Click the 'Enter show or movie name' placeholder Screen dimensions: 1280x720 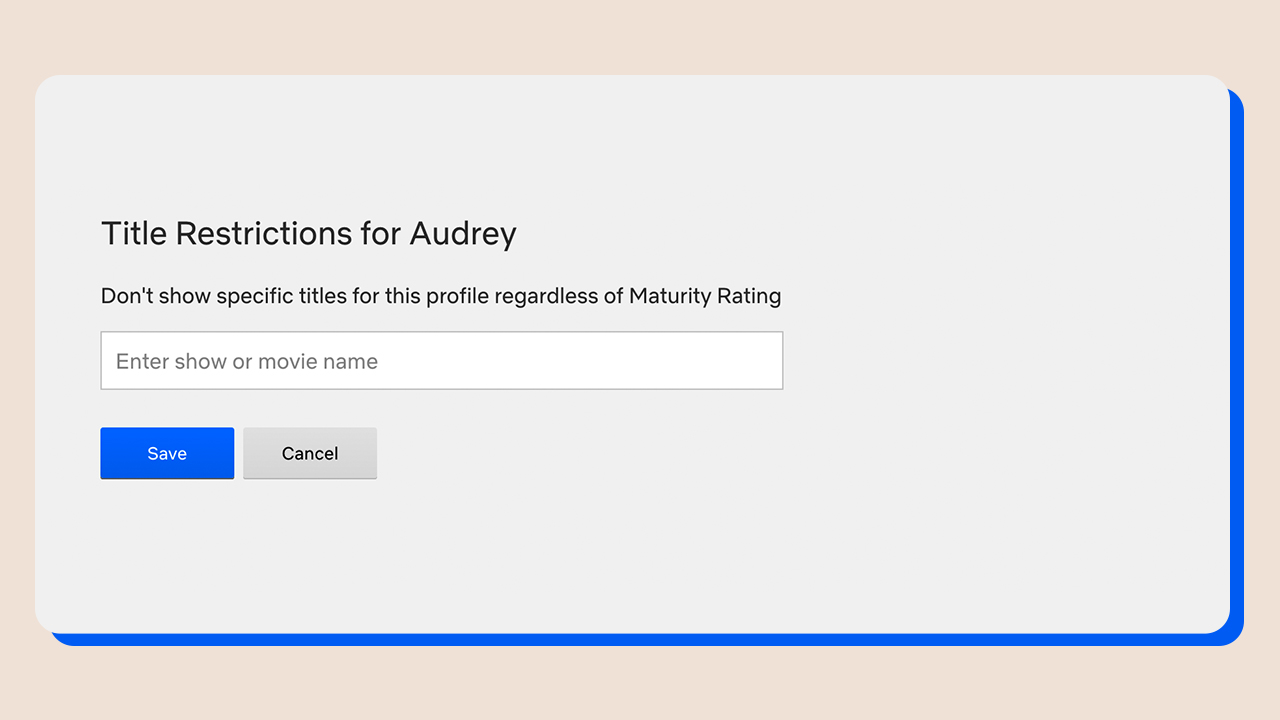click(247, 362)
